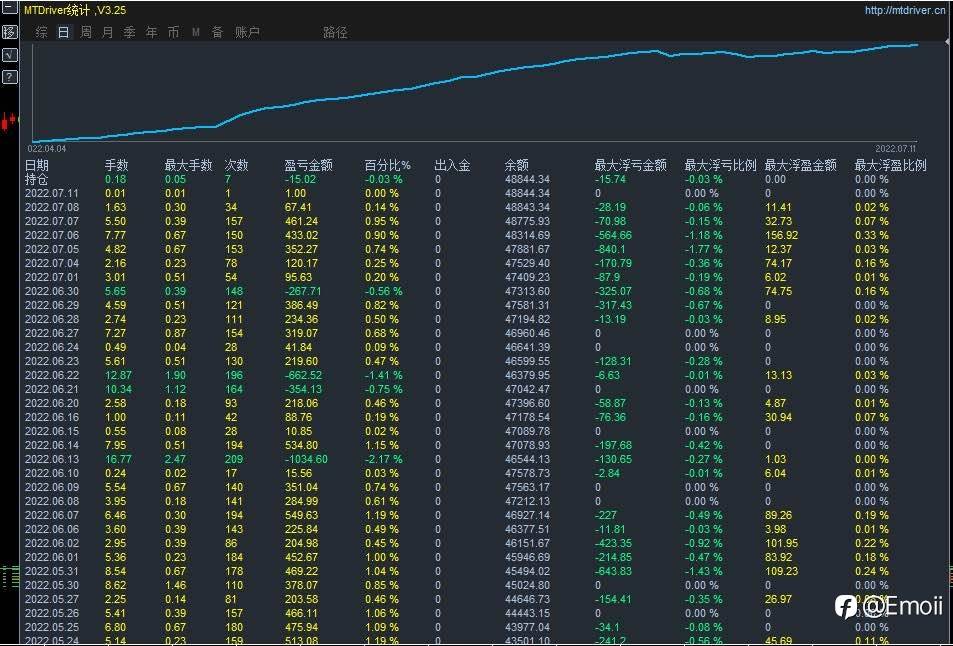Click profit value -1034.60
Screen dimensions: 953x646
[306, 459]
